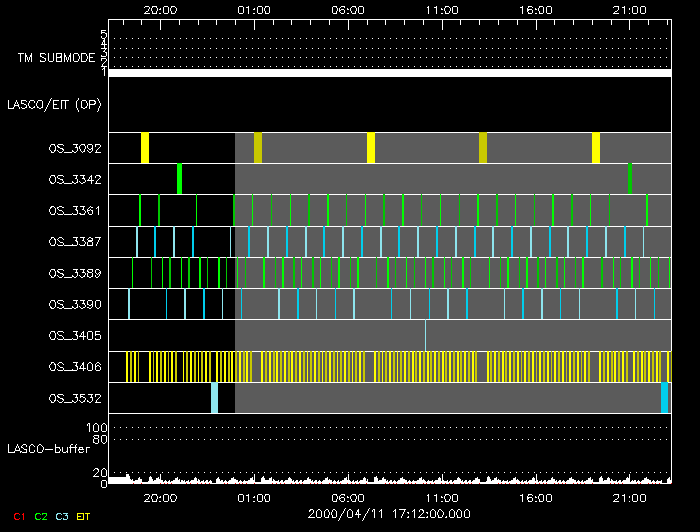
Task: Click the pale cyan block in OS_3532 row
Action: tap(214, 398)
